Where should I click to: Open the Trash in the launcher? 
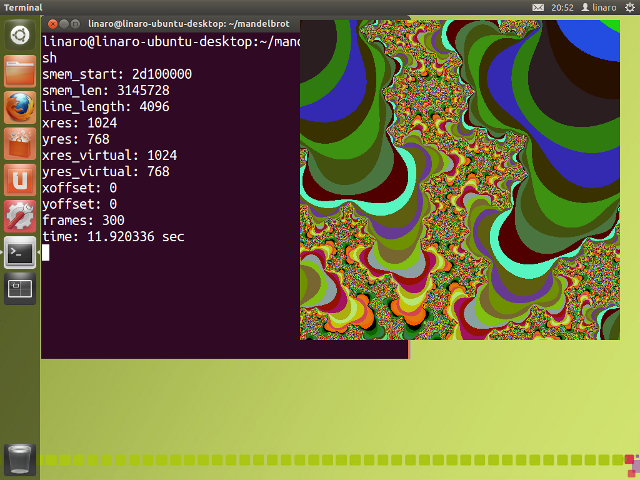20,458
